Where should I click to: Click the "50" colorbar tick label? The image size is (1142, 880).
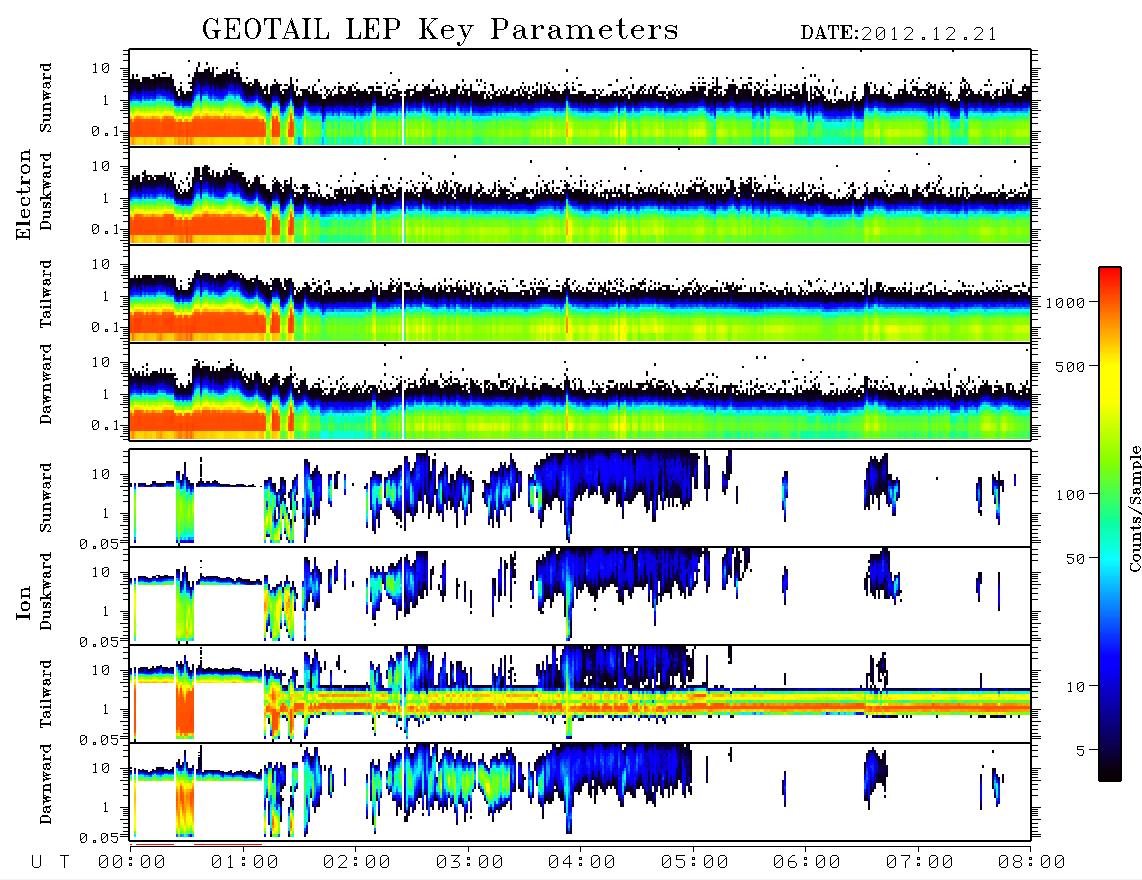[x=1075, y=559]
